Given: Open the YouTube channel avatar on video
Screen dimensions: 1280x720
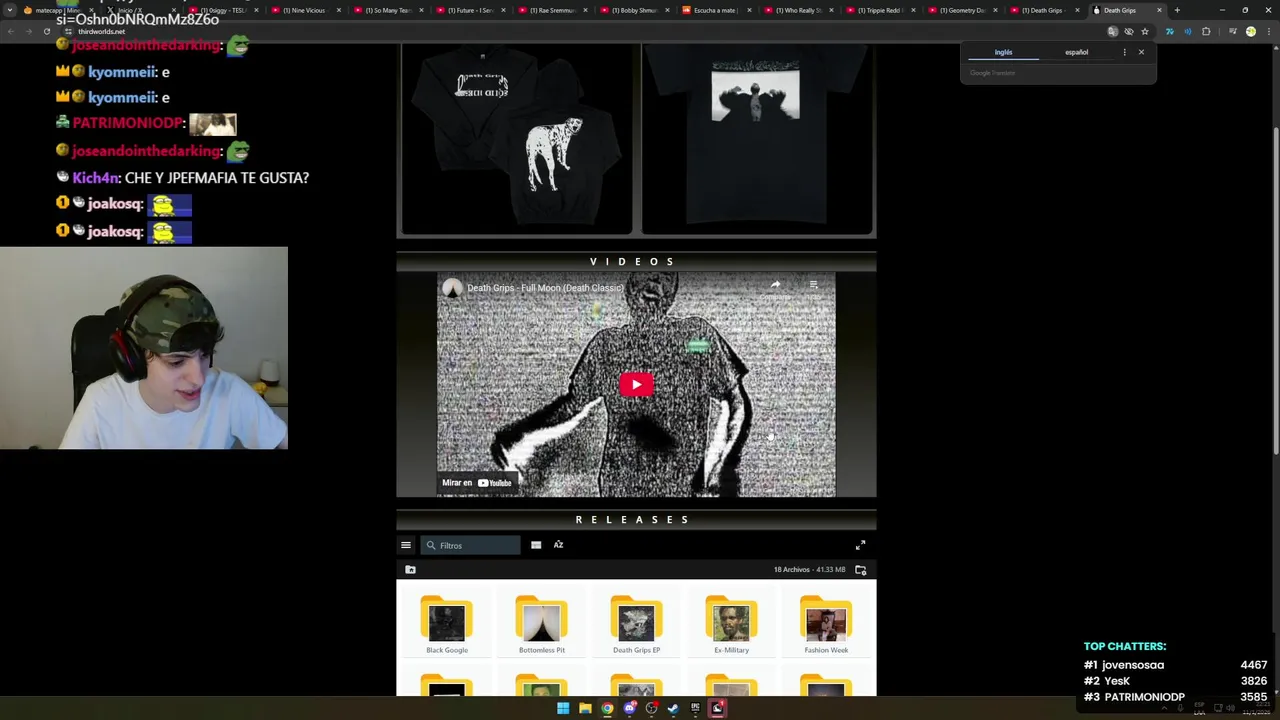Looking at the screenshot, I should click(452, 288).
